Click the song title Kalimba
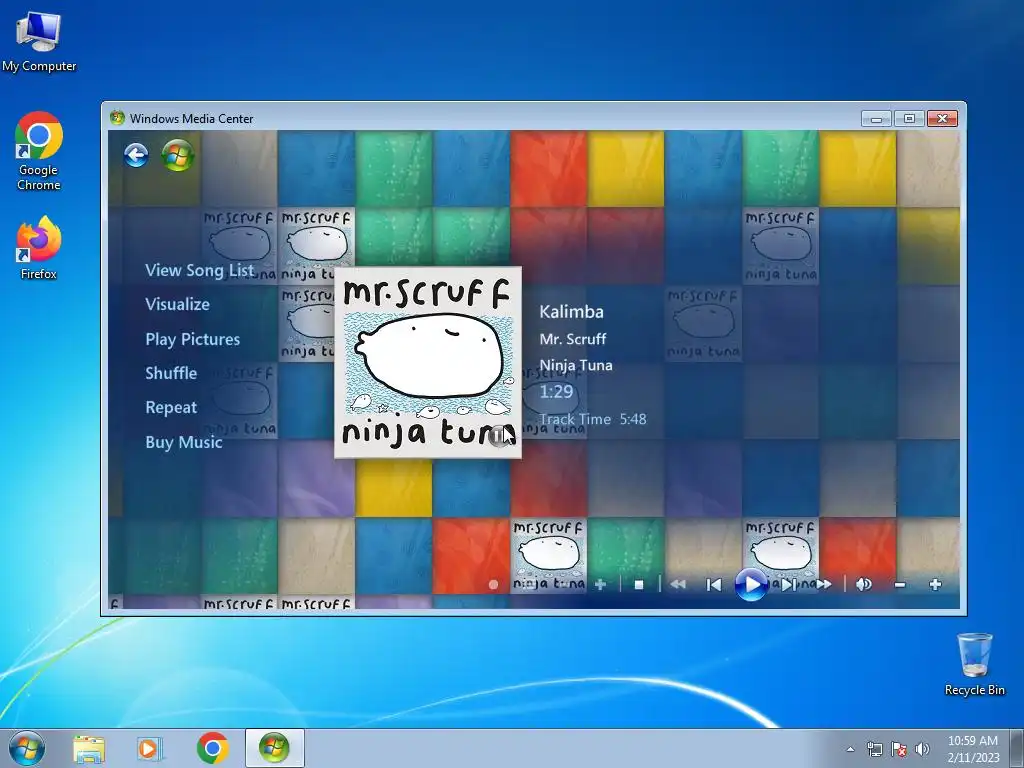The height and width of the screenshot is (768, 1024). pyautogui.click(x=571, y=312)
